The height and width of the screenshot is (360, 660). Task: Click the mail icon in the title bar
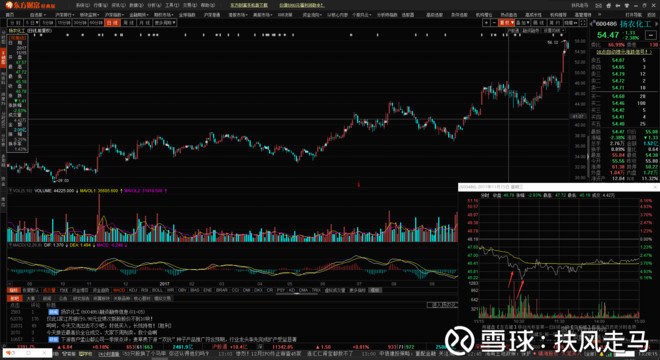[x=598, y=5]
